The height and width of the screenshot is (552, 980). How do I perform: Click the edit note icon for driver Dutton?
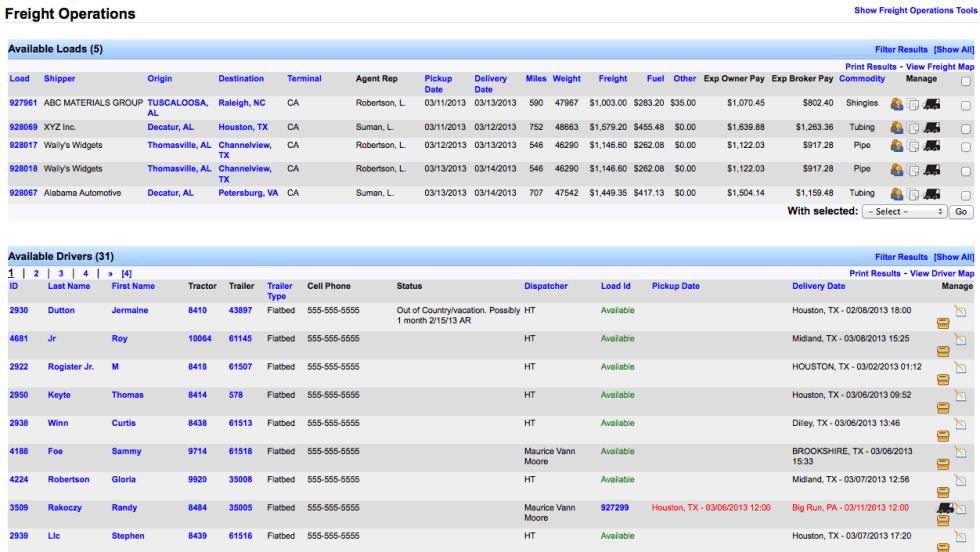coord(960,311)
